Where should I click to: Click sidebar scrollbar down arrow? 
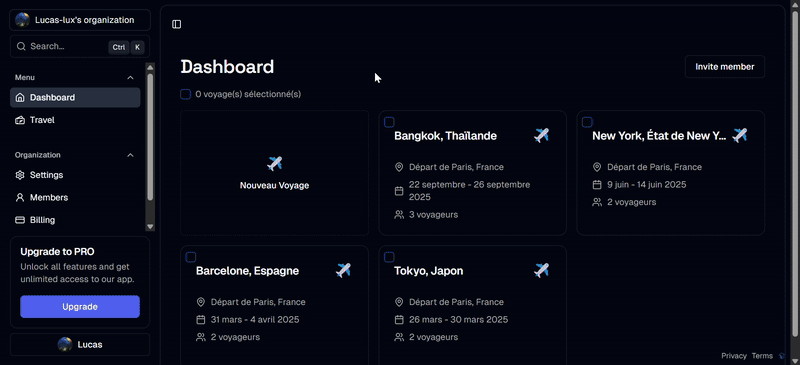[150, 227]
